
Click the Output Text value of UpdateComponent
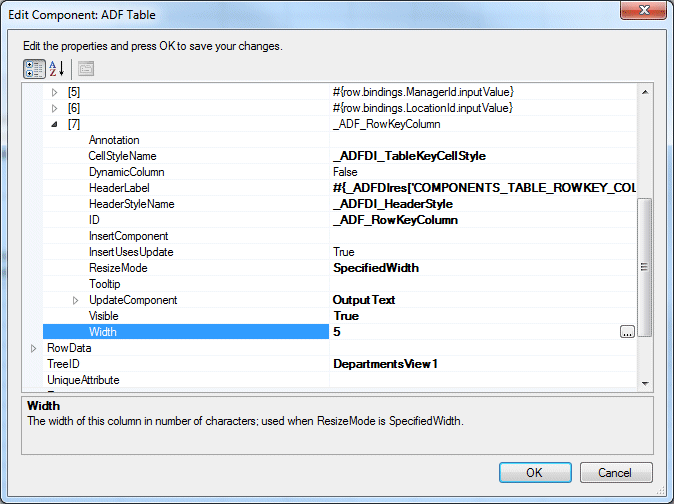(364, 300)
